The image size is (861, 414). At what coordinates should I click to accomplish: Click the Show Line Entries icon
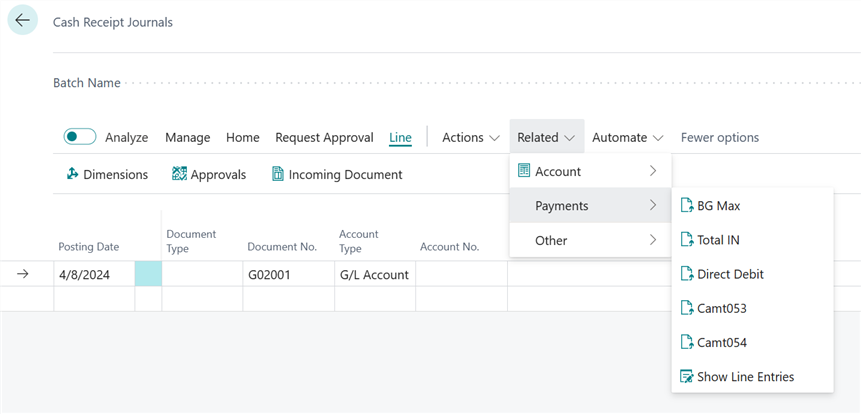coord(687,376)
